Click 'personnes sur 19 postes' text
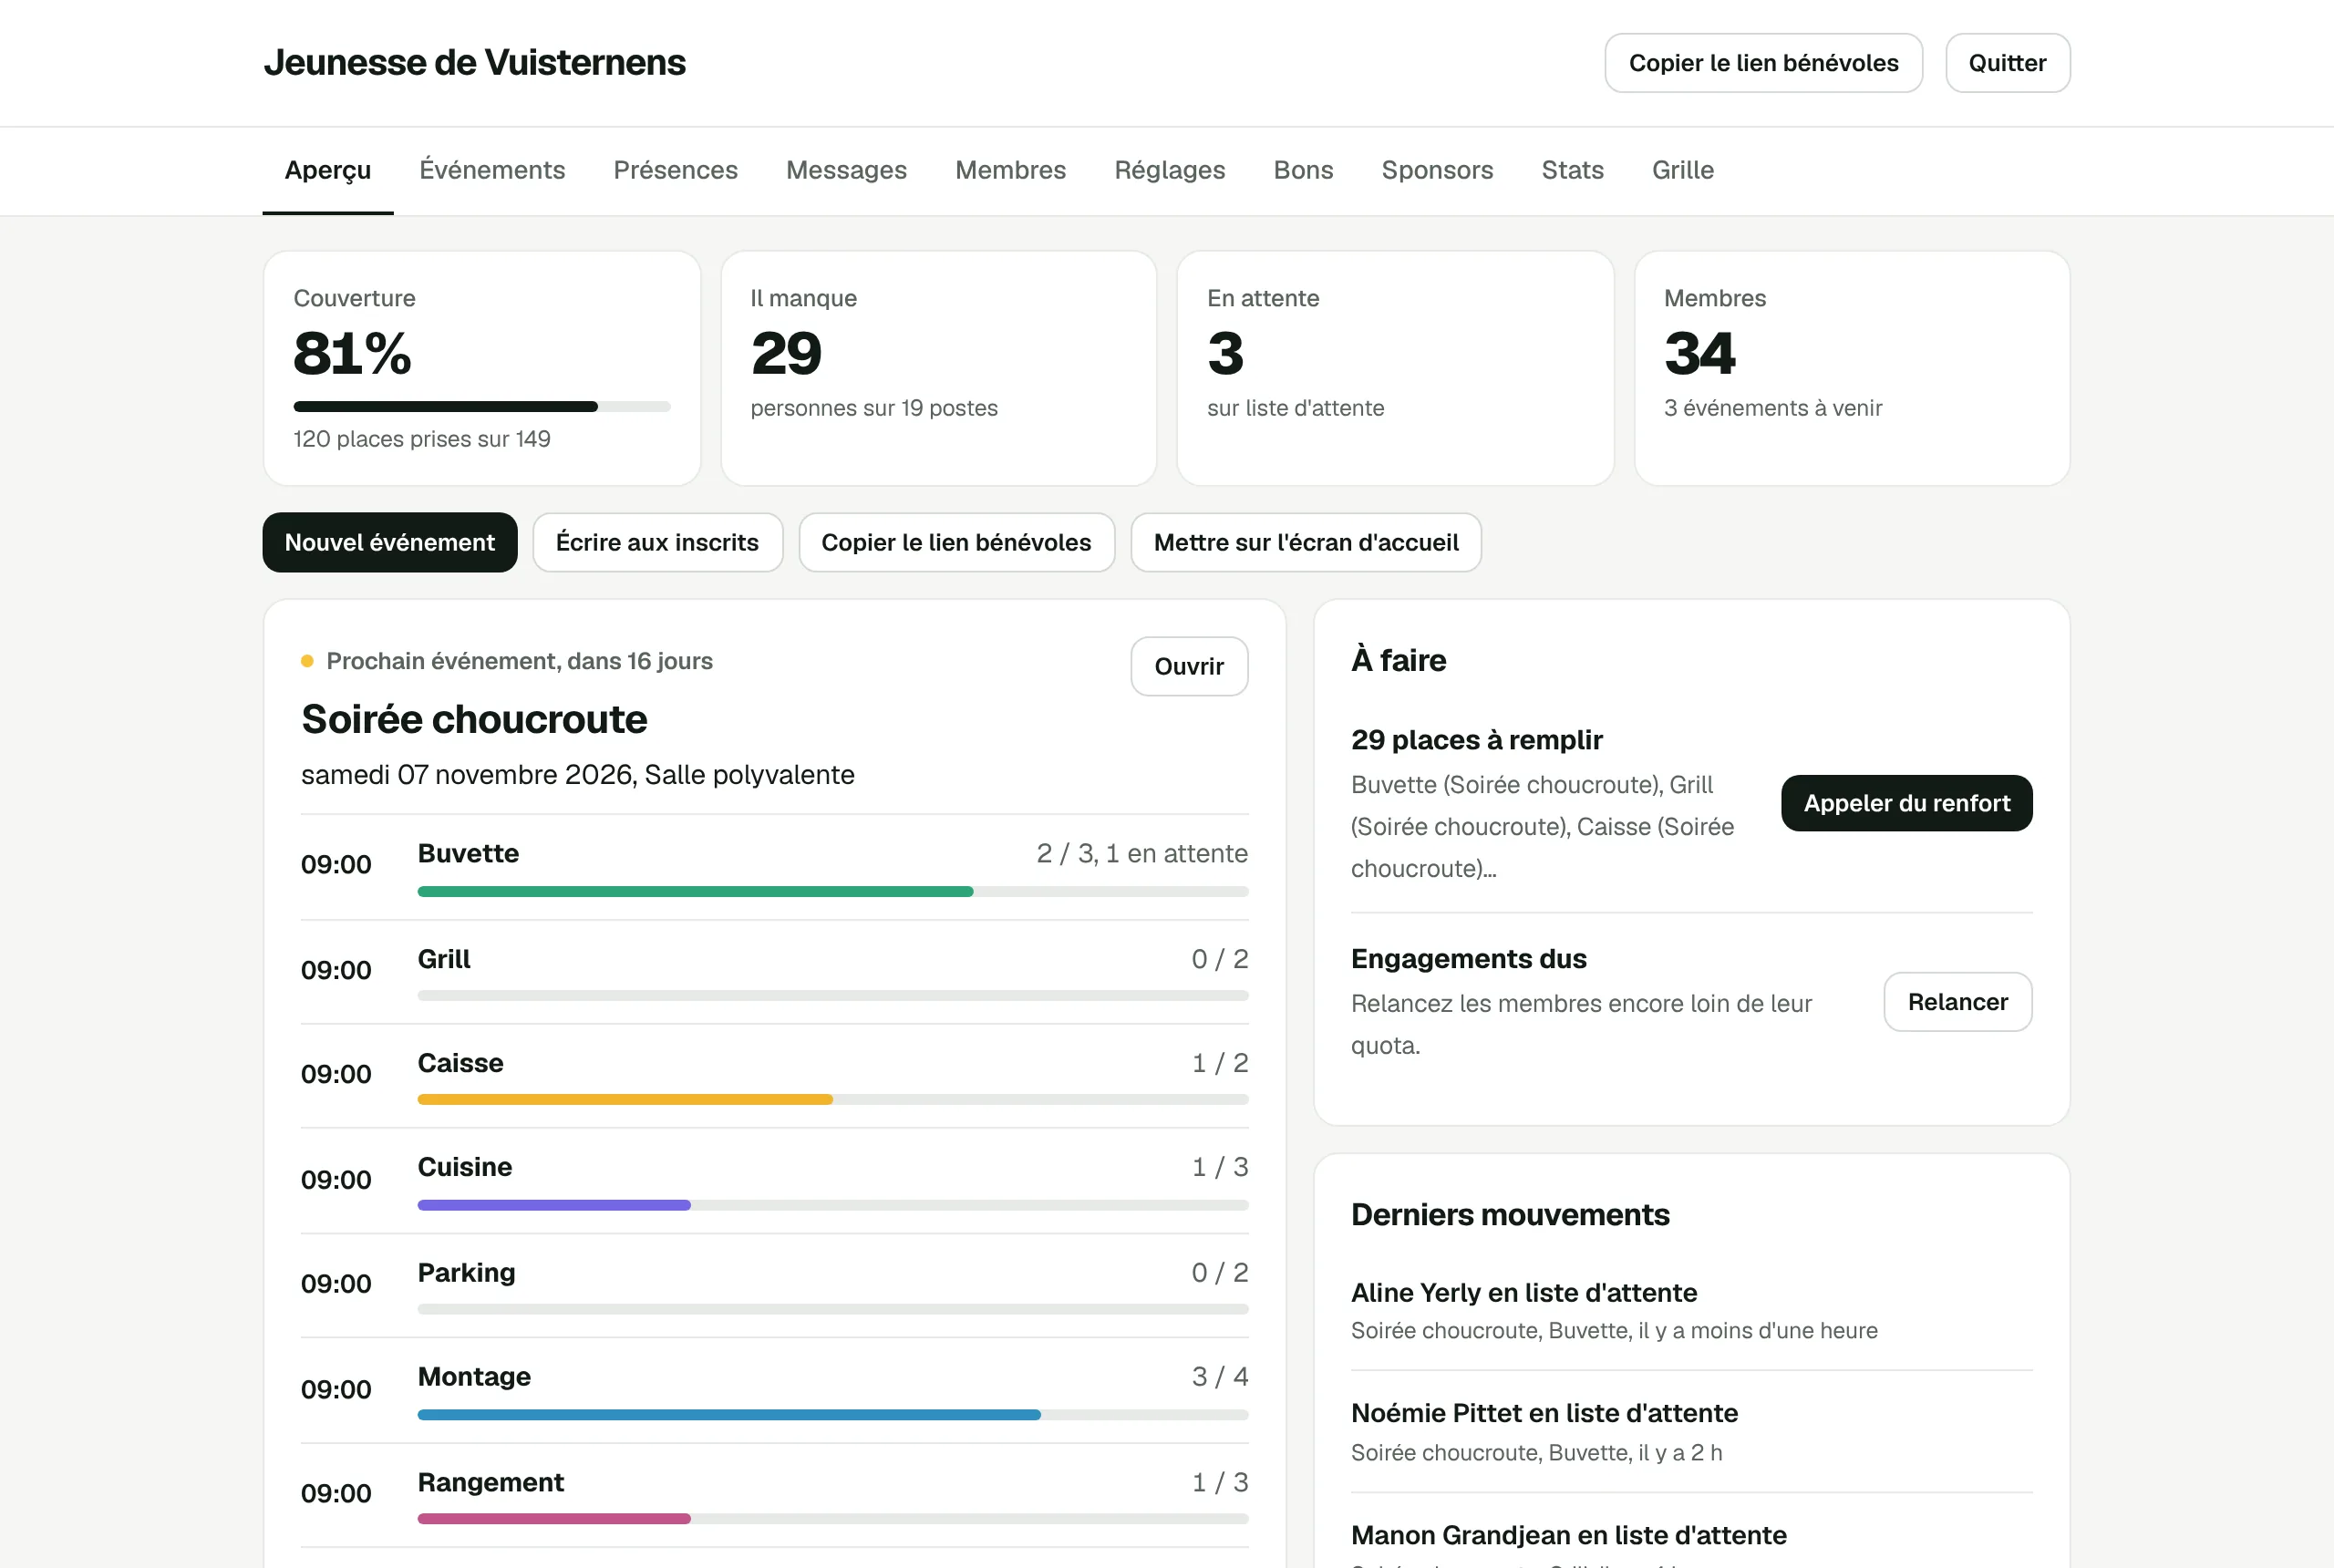 tap(874, 408)
